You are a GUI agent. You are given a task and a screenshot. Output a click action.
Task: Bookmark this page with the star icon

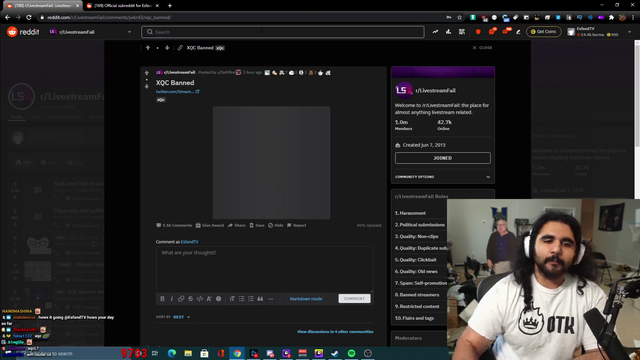click(460, 18)
